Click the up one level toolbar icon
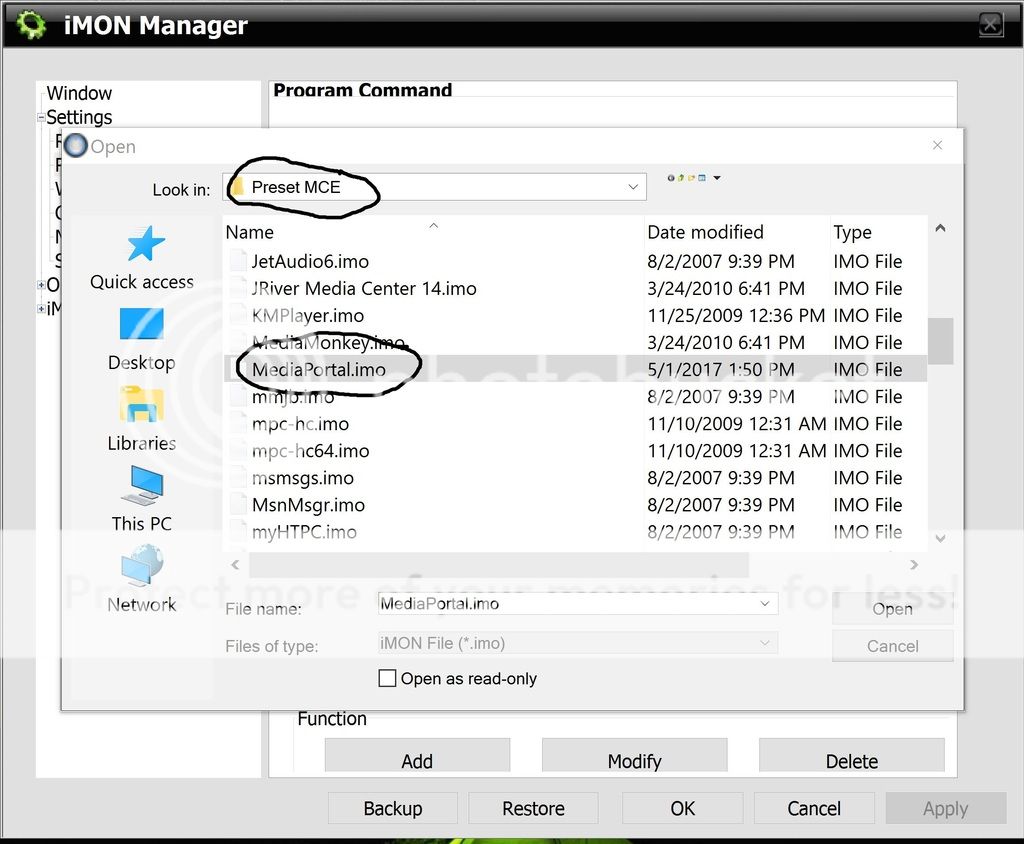 pos(681,178)
